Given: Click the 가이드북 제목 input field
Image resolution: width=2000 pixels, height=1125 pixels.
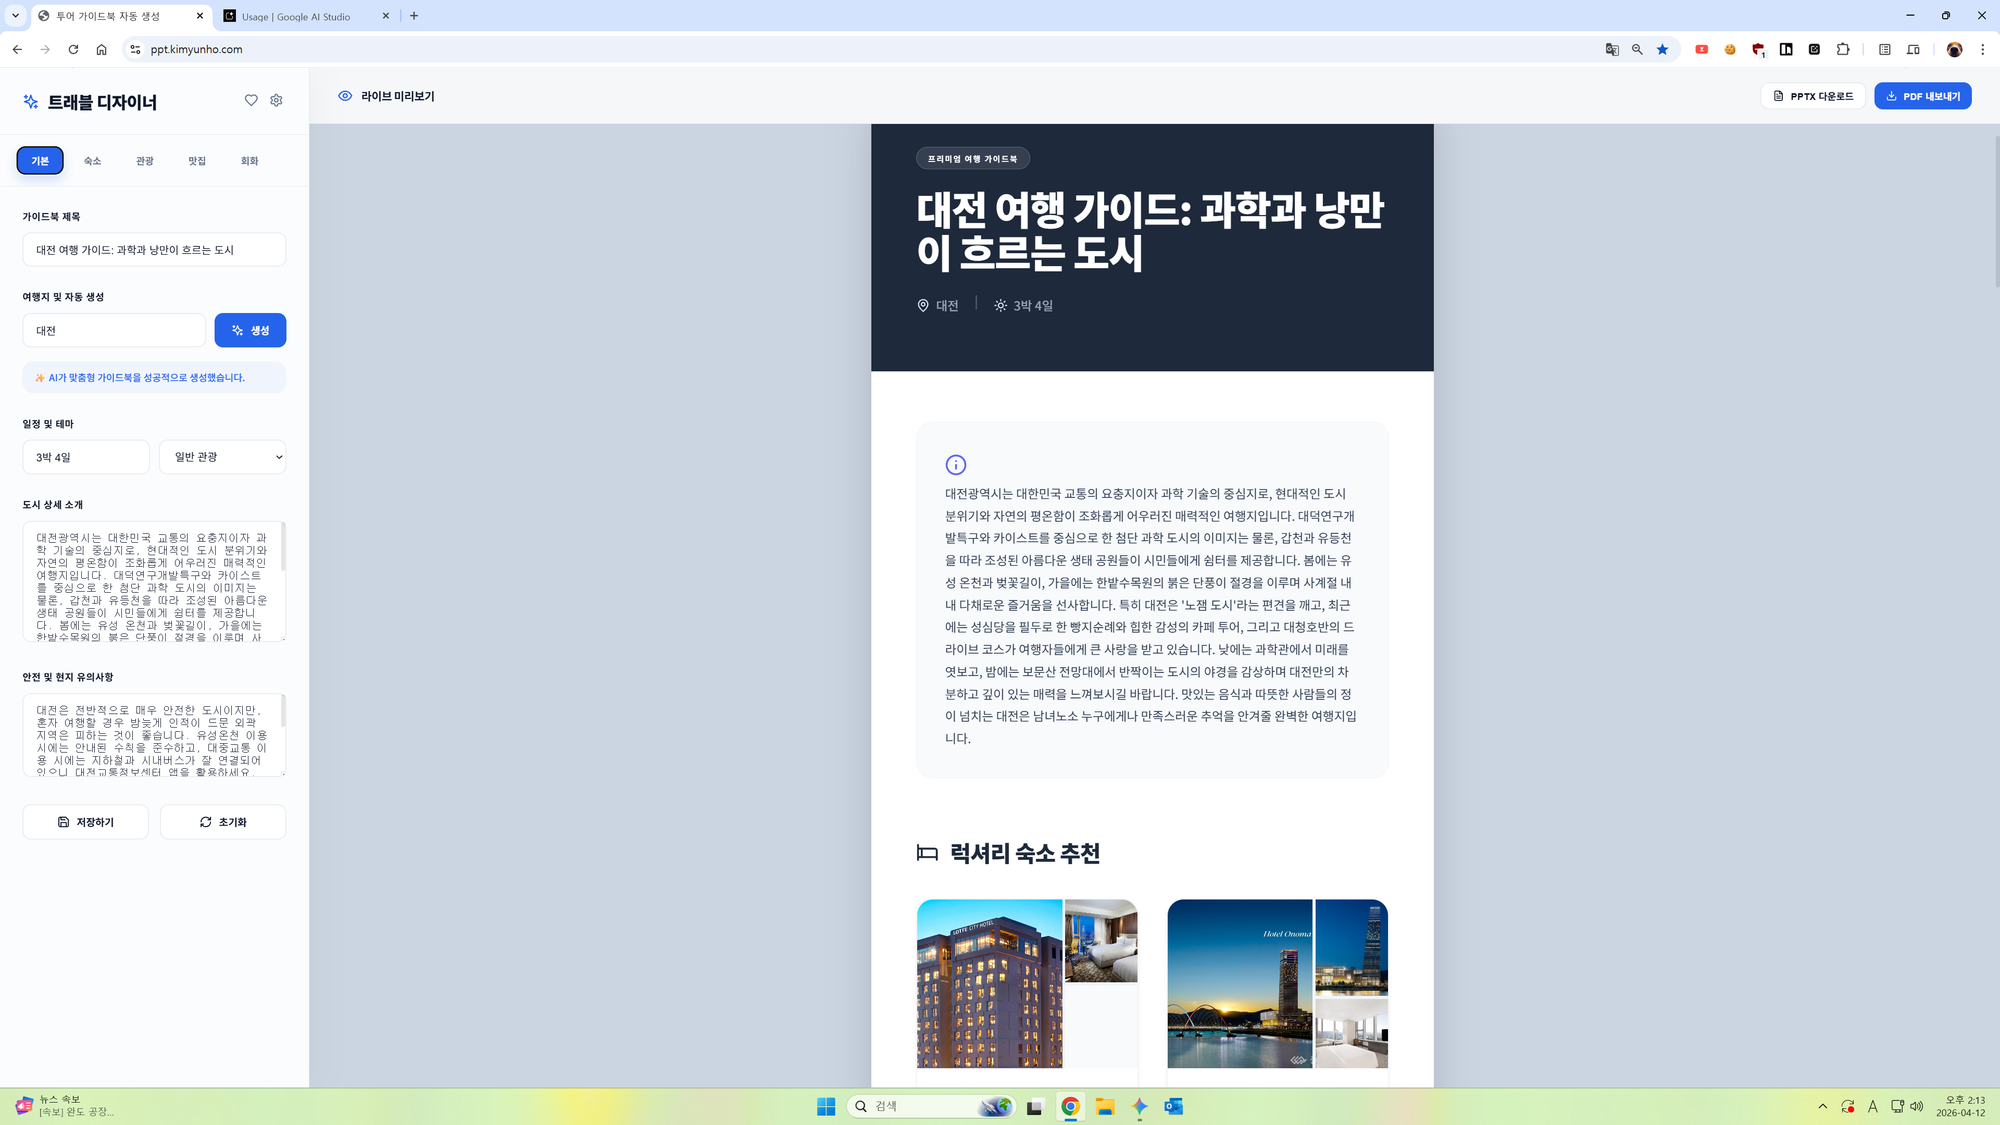Looking at the screenshot, I should tap(154, 250).
